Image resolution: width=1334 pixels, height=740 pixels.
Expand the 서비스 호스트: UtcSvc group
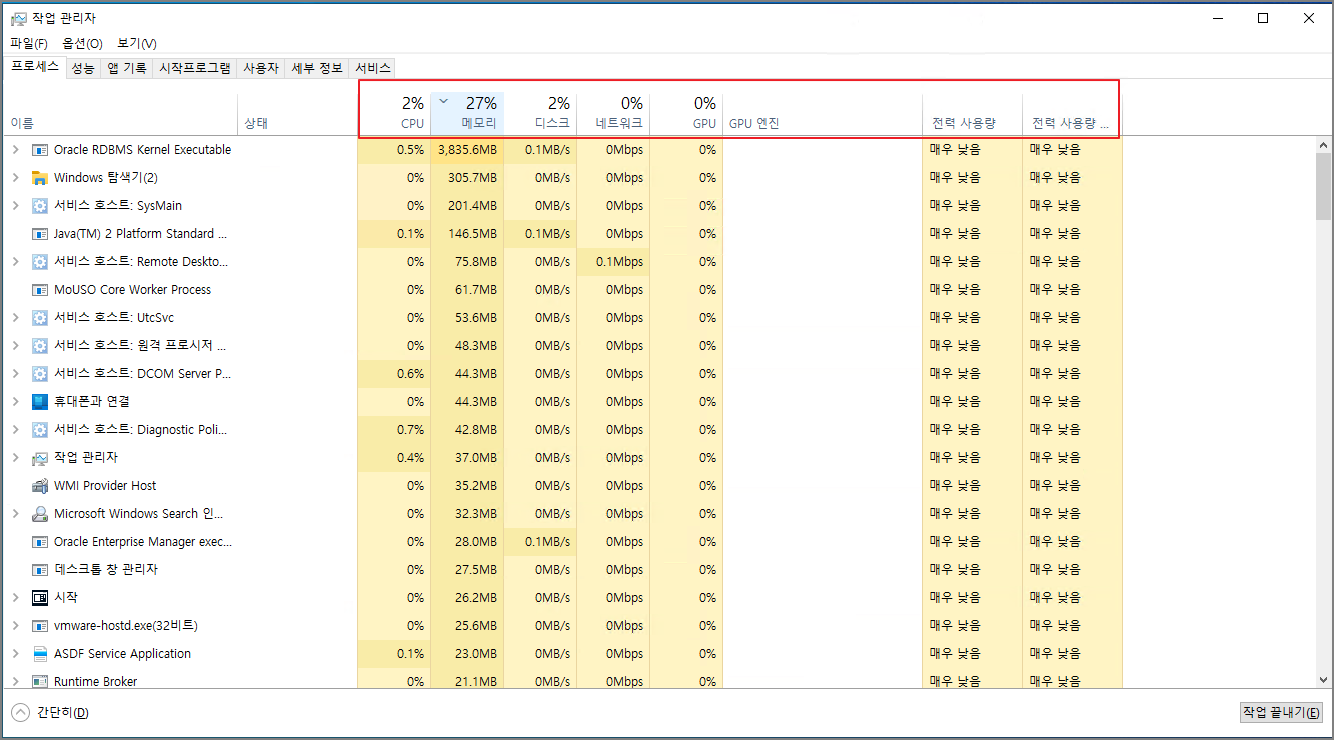(x=15, y=318)
